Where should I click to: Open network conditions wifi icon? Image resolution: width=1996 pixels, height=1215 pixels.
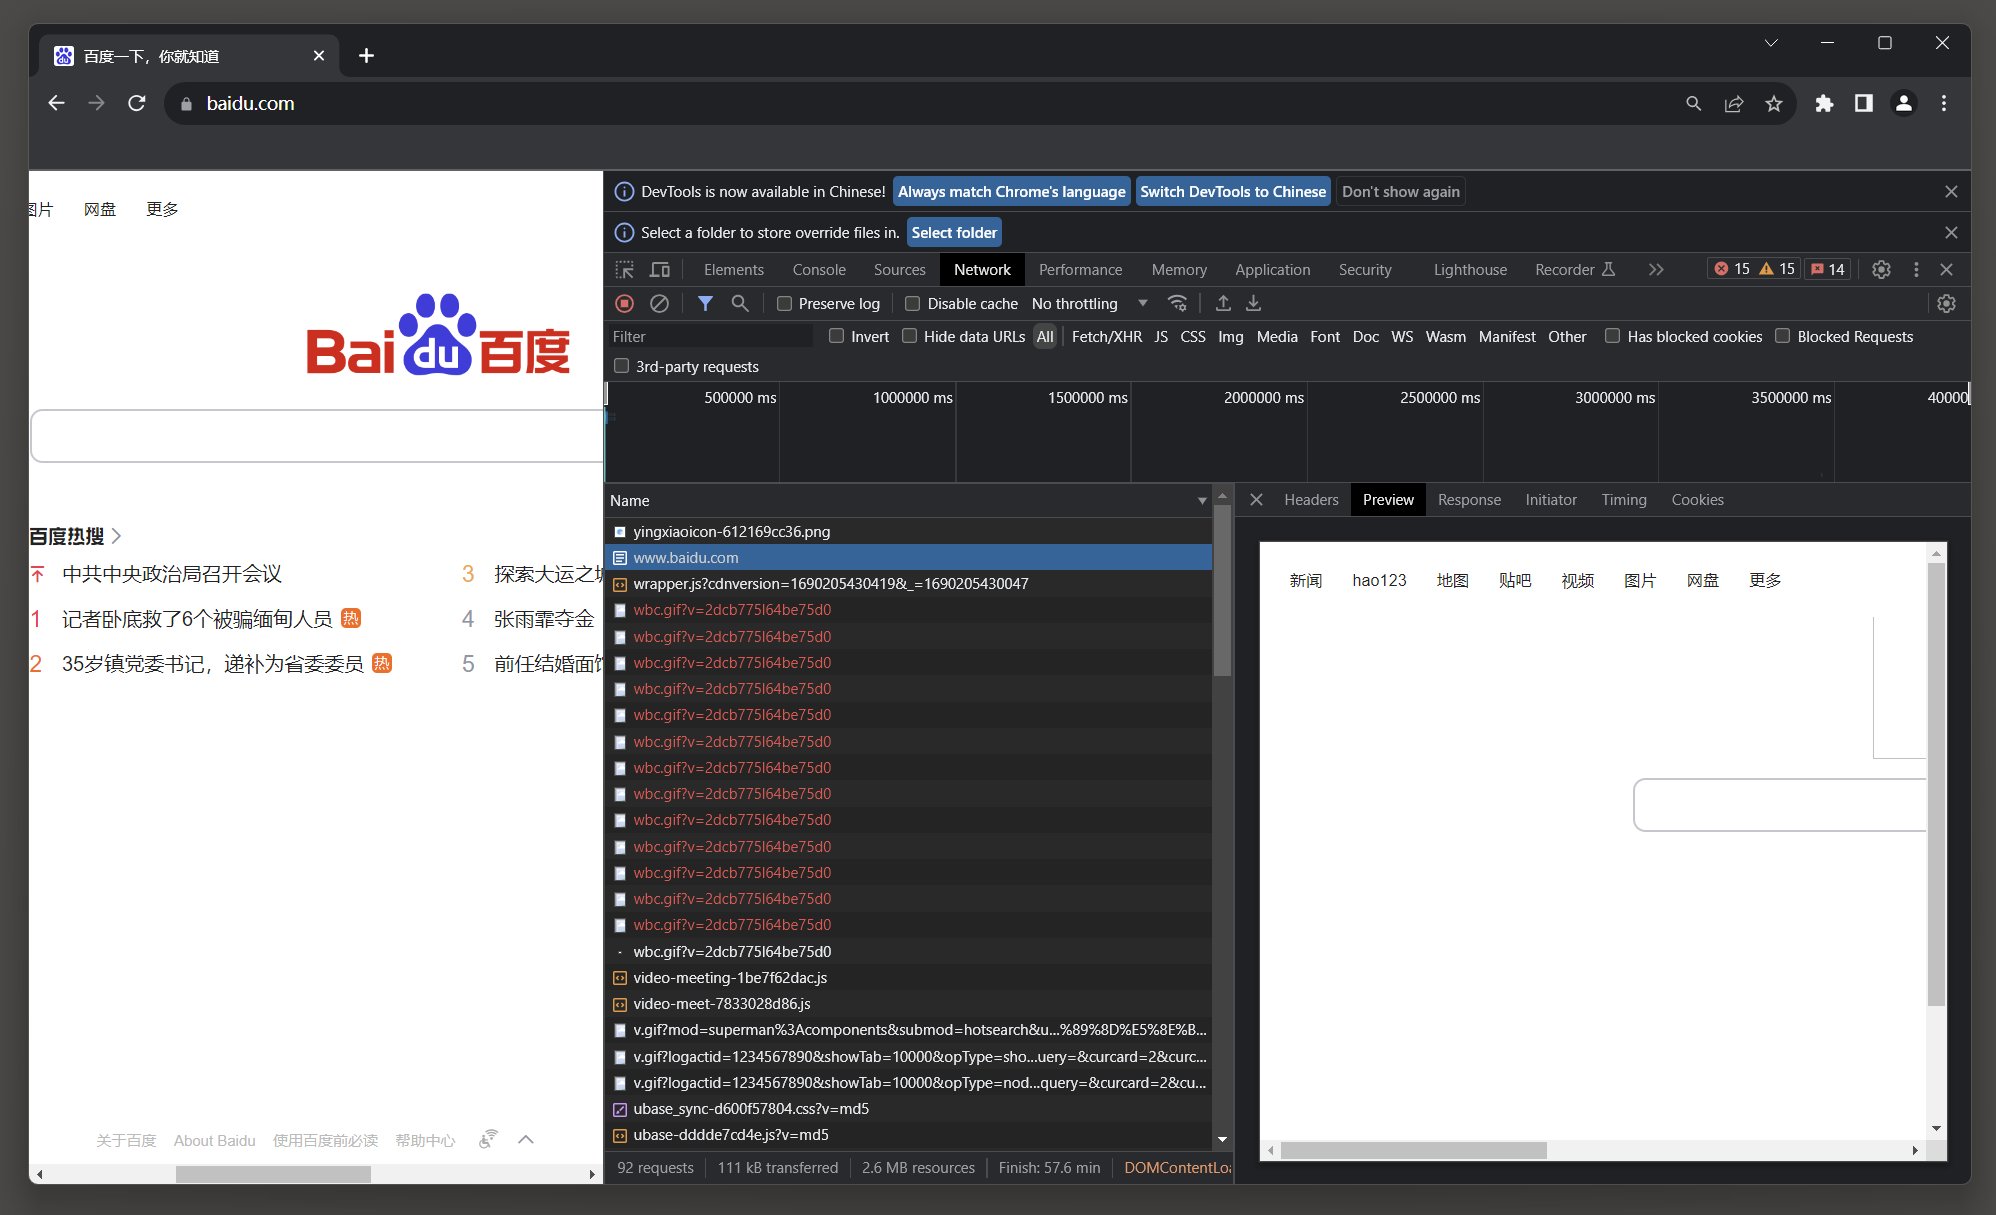click(1177, 303)
